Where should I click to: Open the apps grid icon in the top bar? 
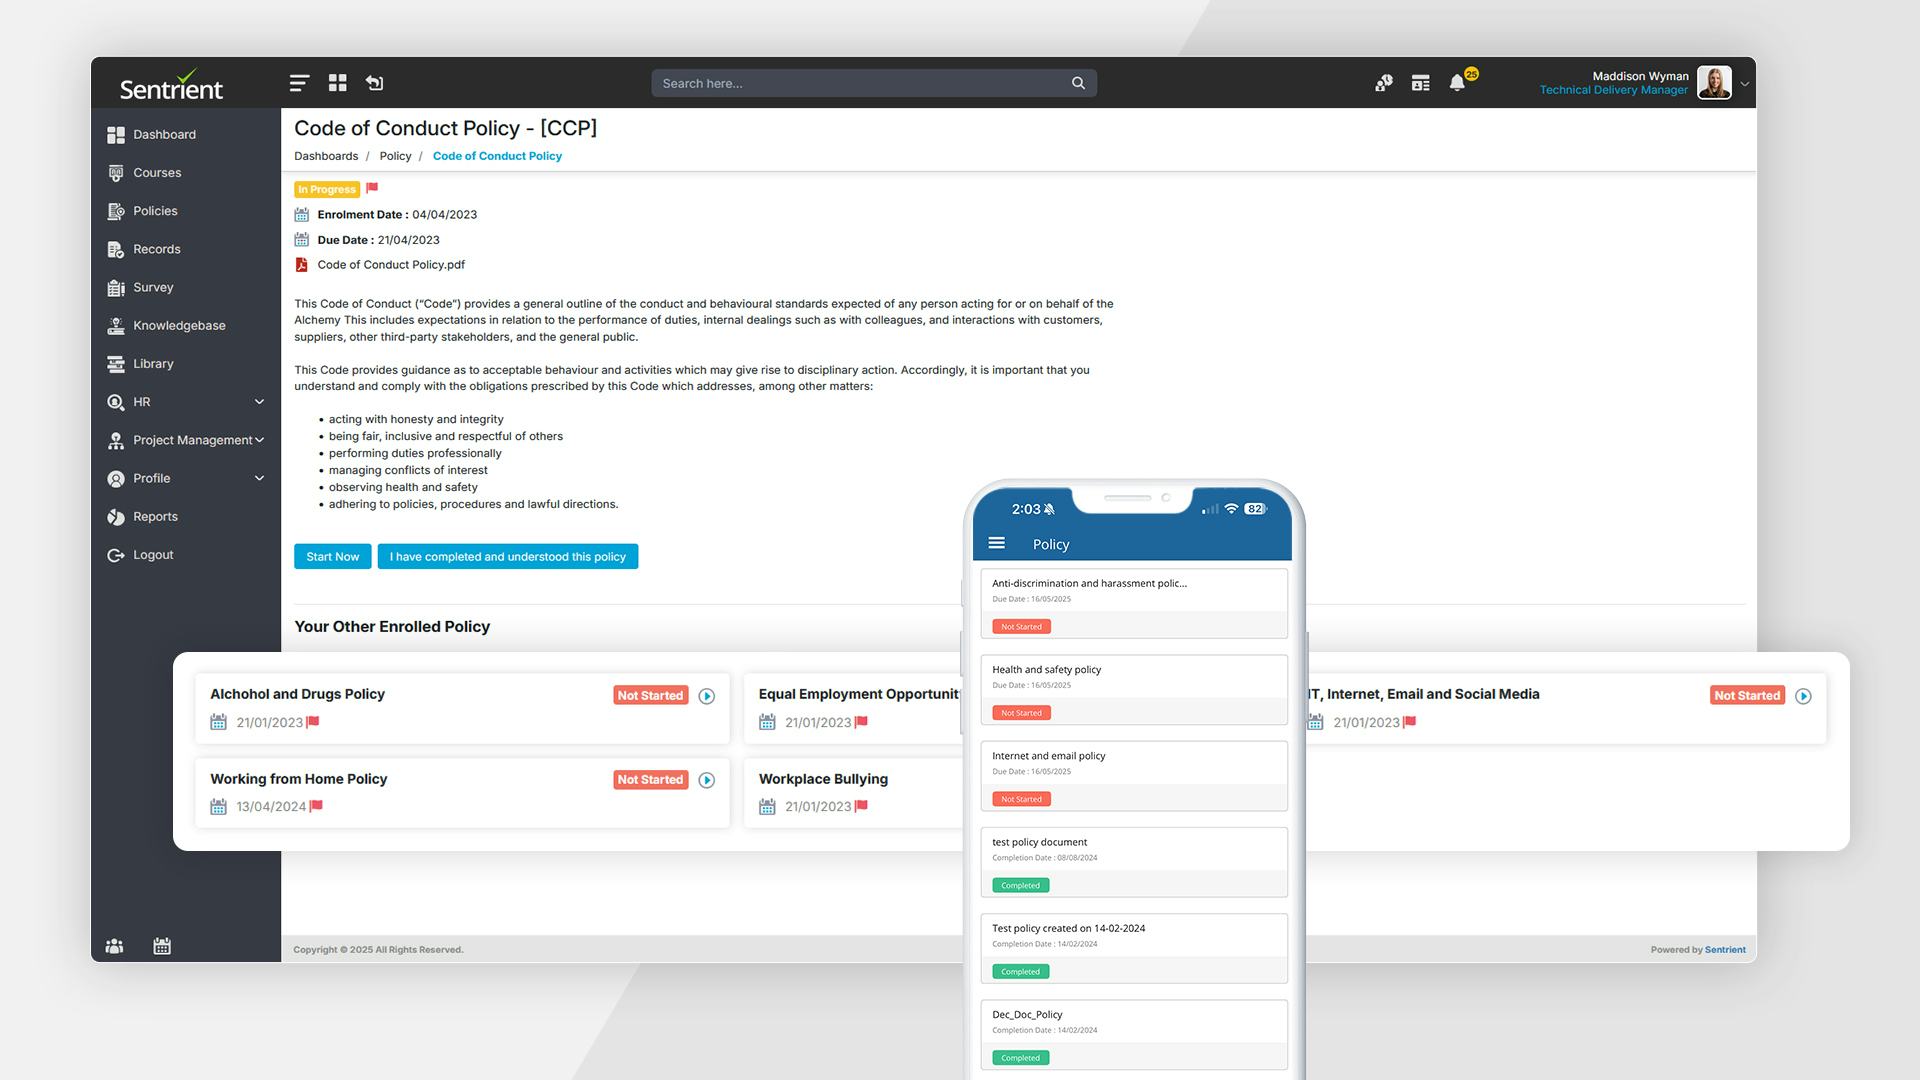[337, 83]
